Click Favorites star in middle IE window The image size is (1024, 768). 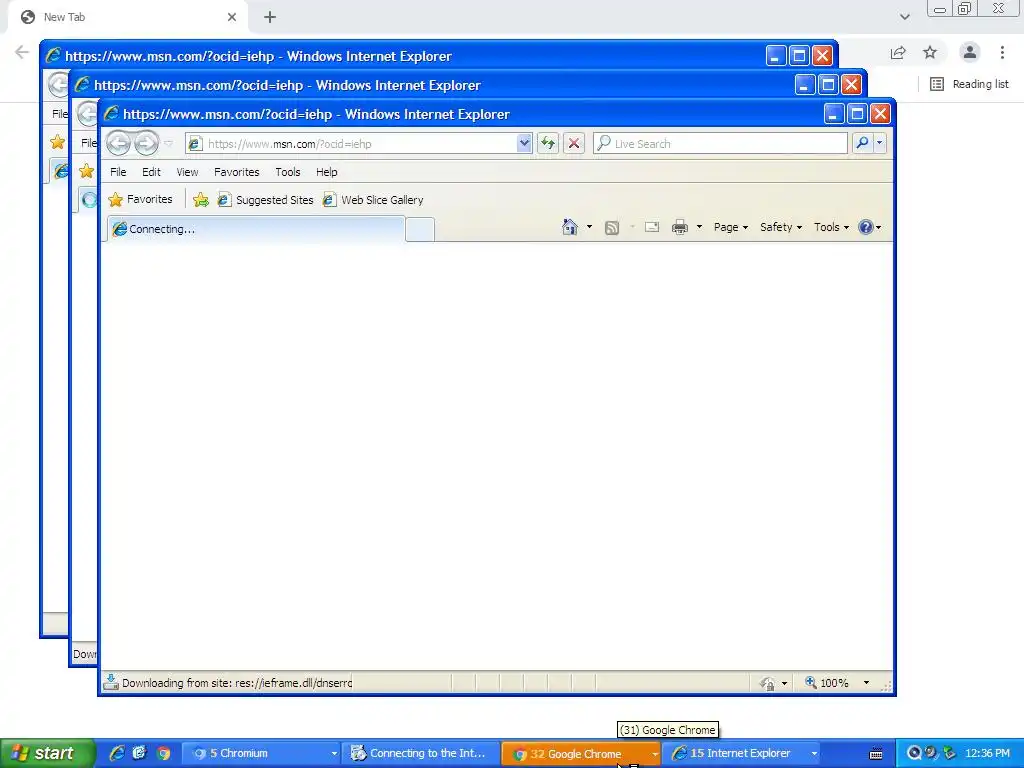pyautogui.click(x=86, y=171)
